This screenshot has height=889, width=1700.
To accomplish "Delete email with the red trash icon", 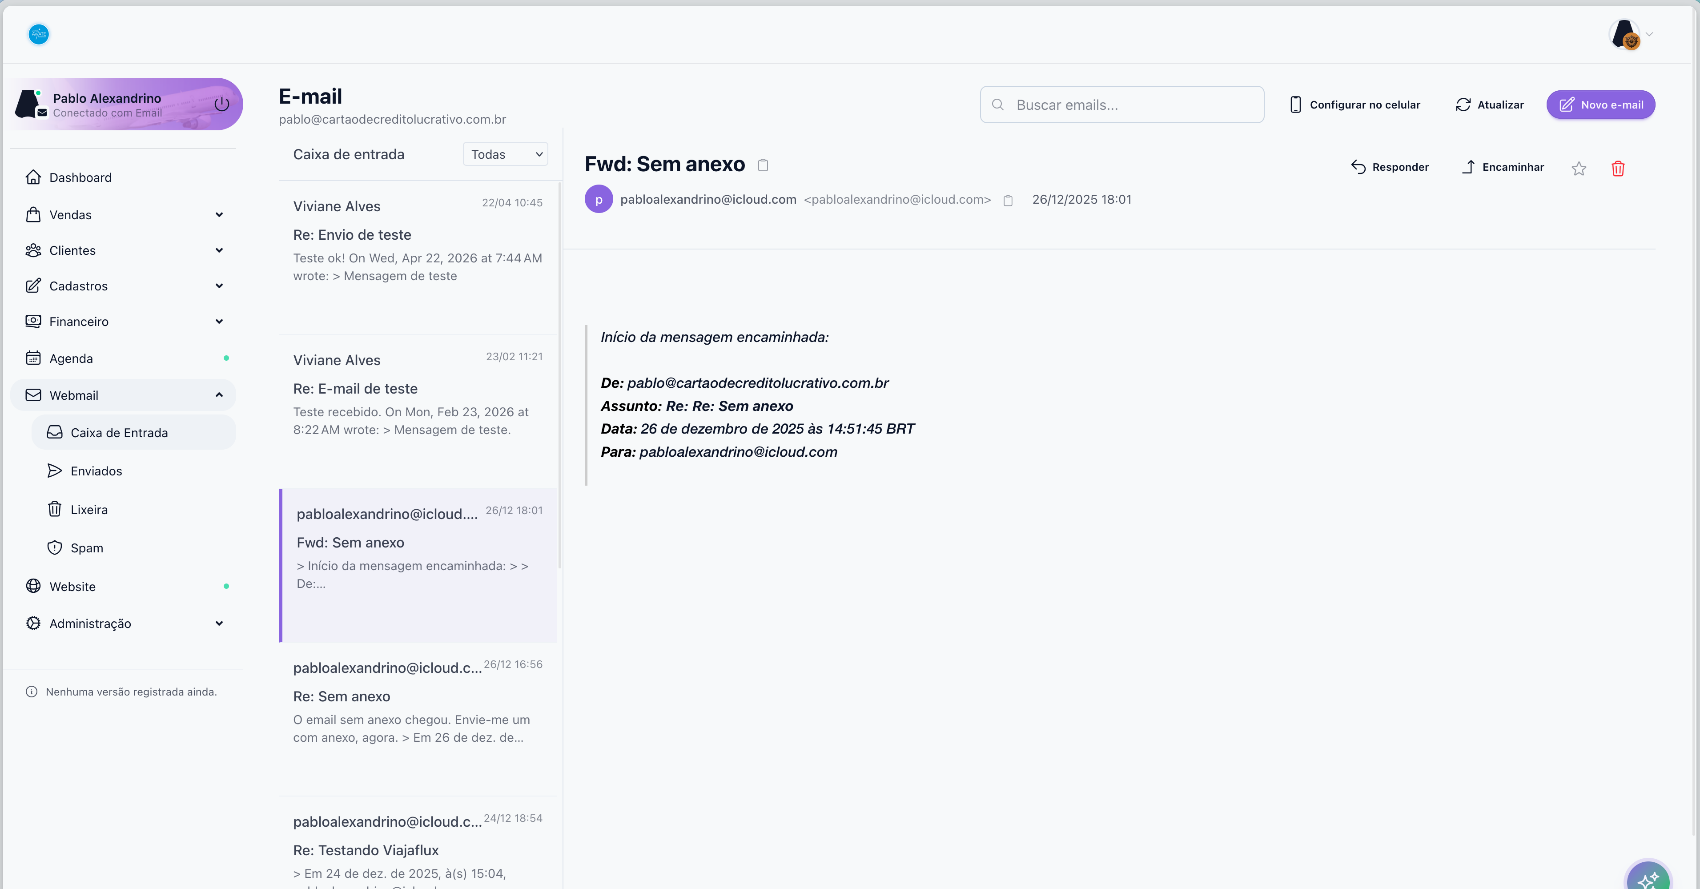I will (x=1618, y=168).
